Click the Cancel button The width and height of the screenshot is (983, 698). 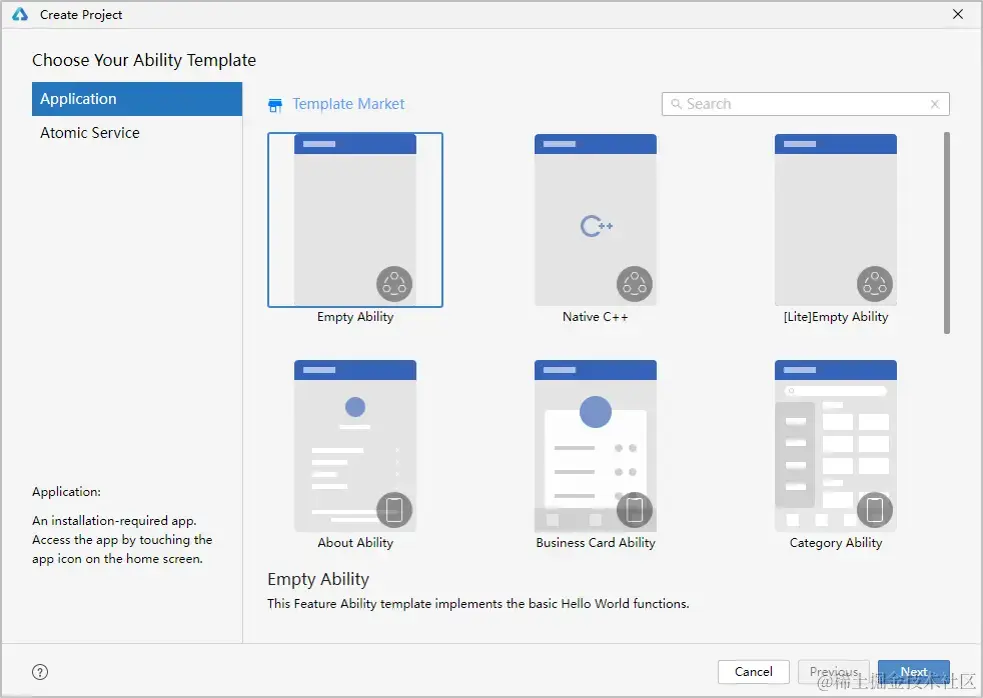point(754,672)
